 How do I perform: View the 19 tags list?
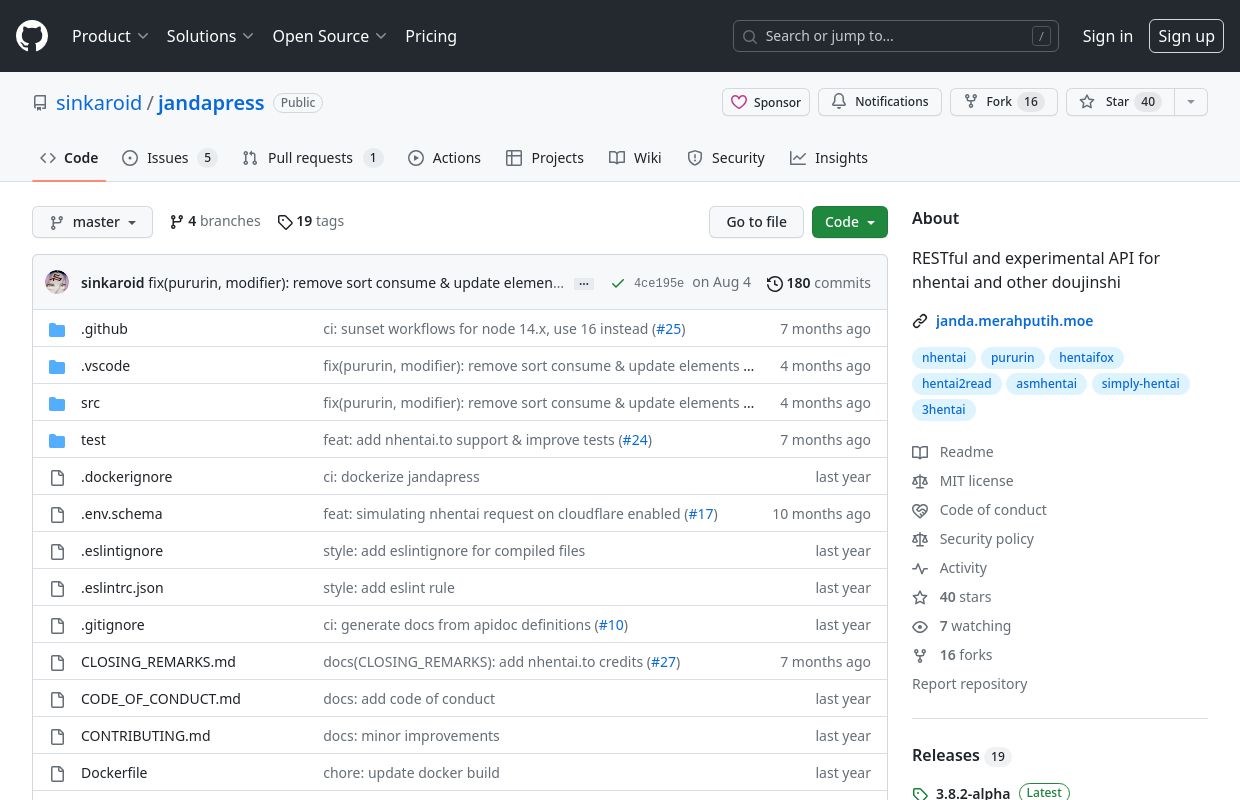pyautogui.click(x=311, y=221)
